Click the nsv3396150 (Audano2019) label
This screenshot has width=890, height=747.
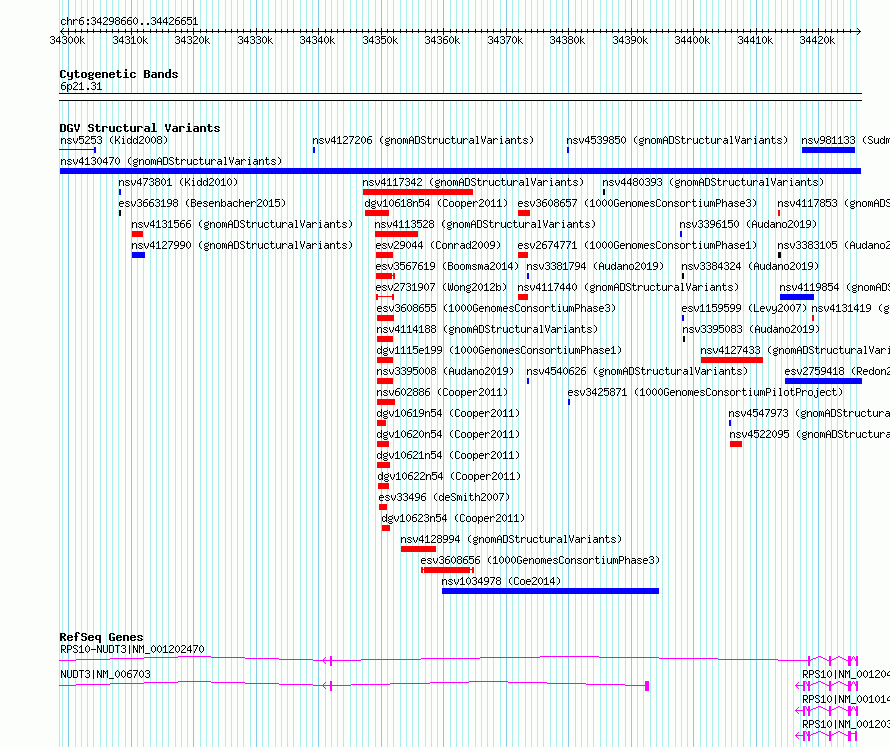point(748,224)
